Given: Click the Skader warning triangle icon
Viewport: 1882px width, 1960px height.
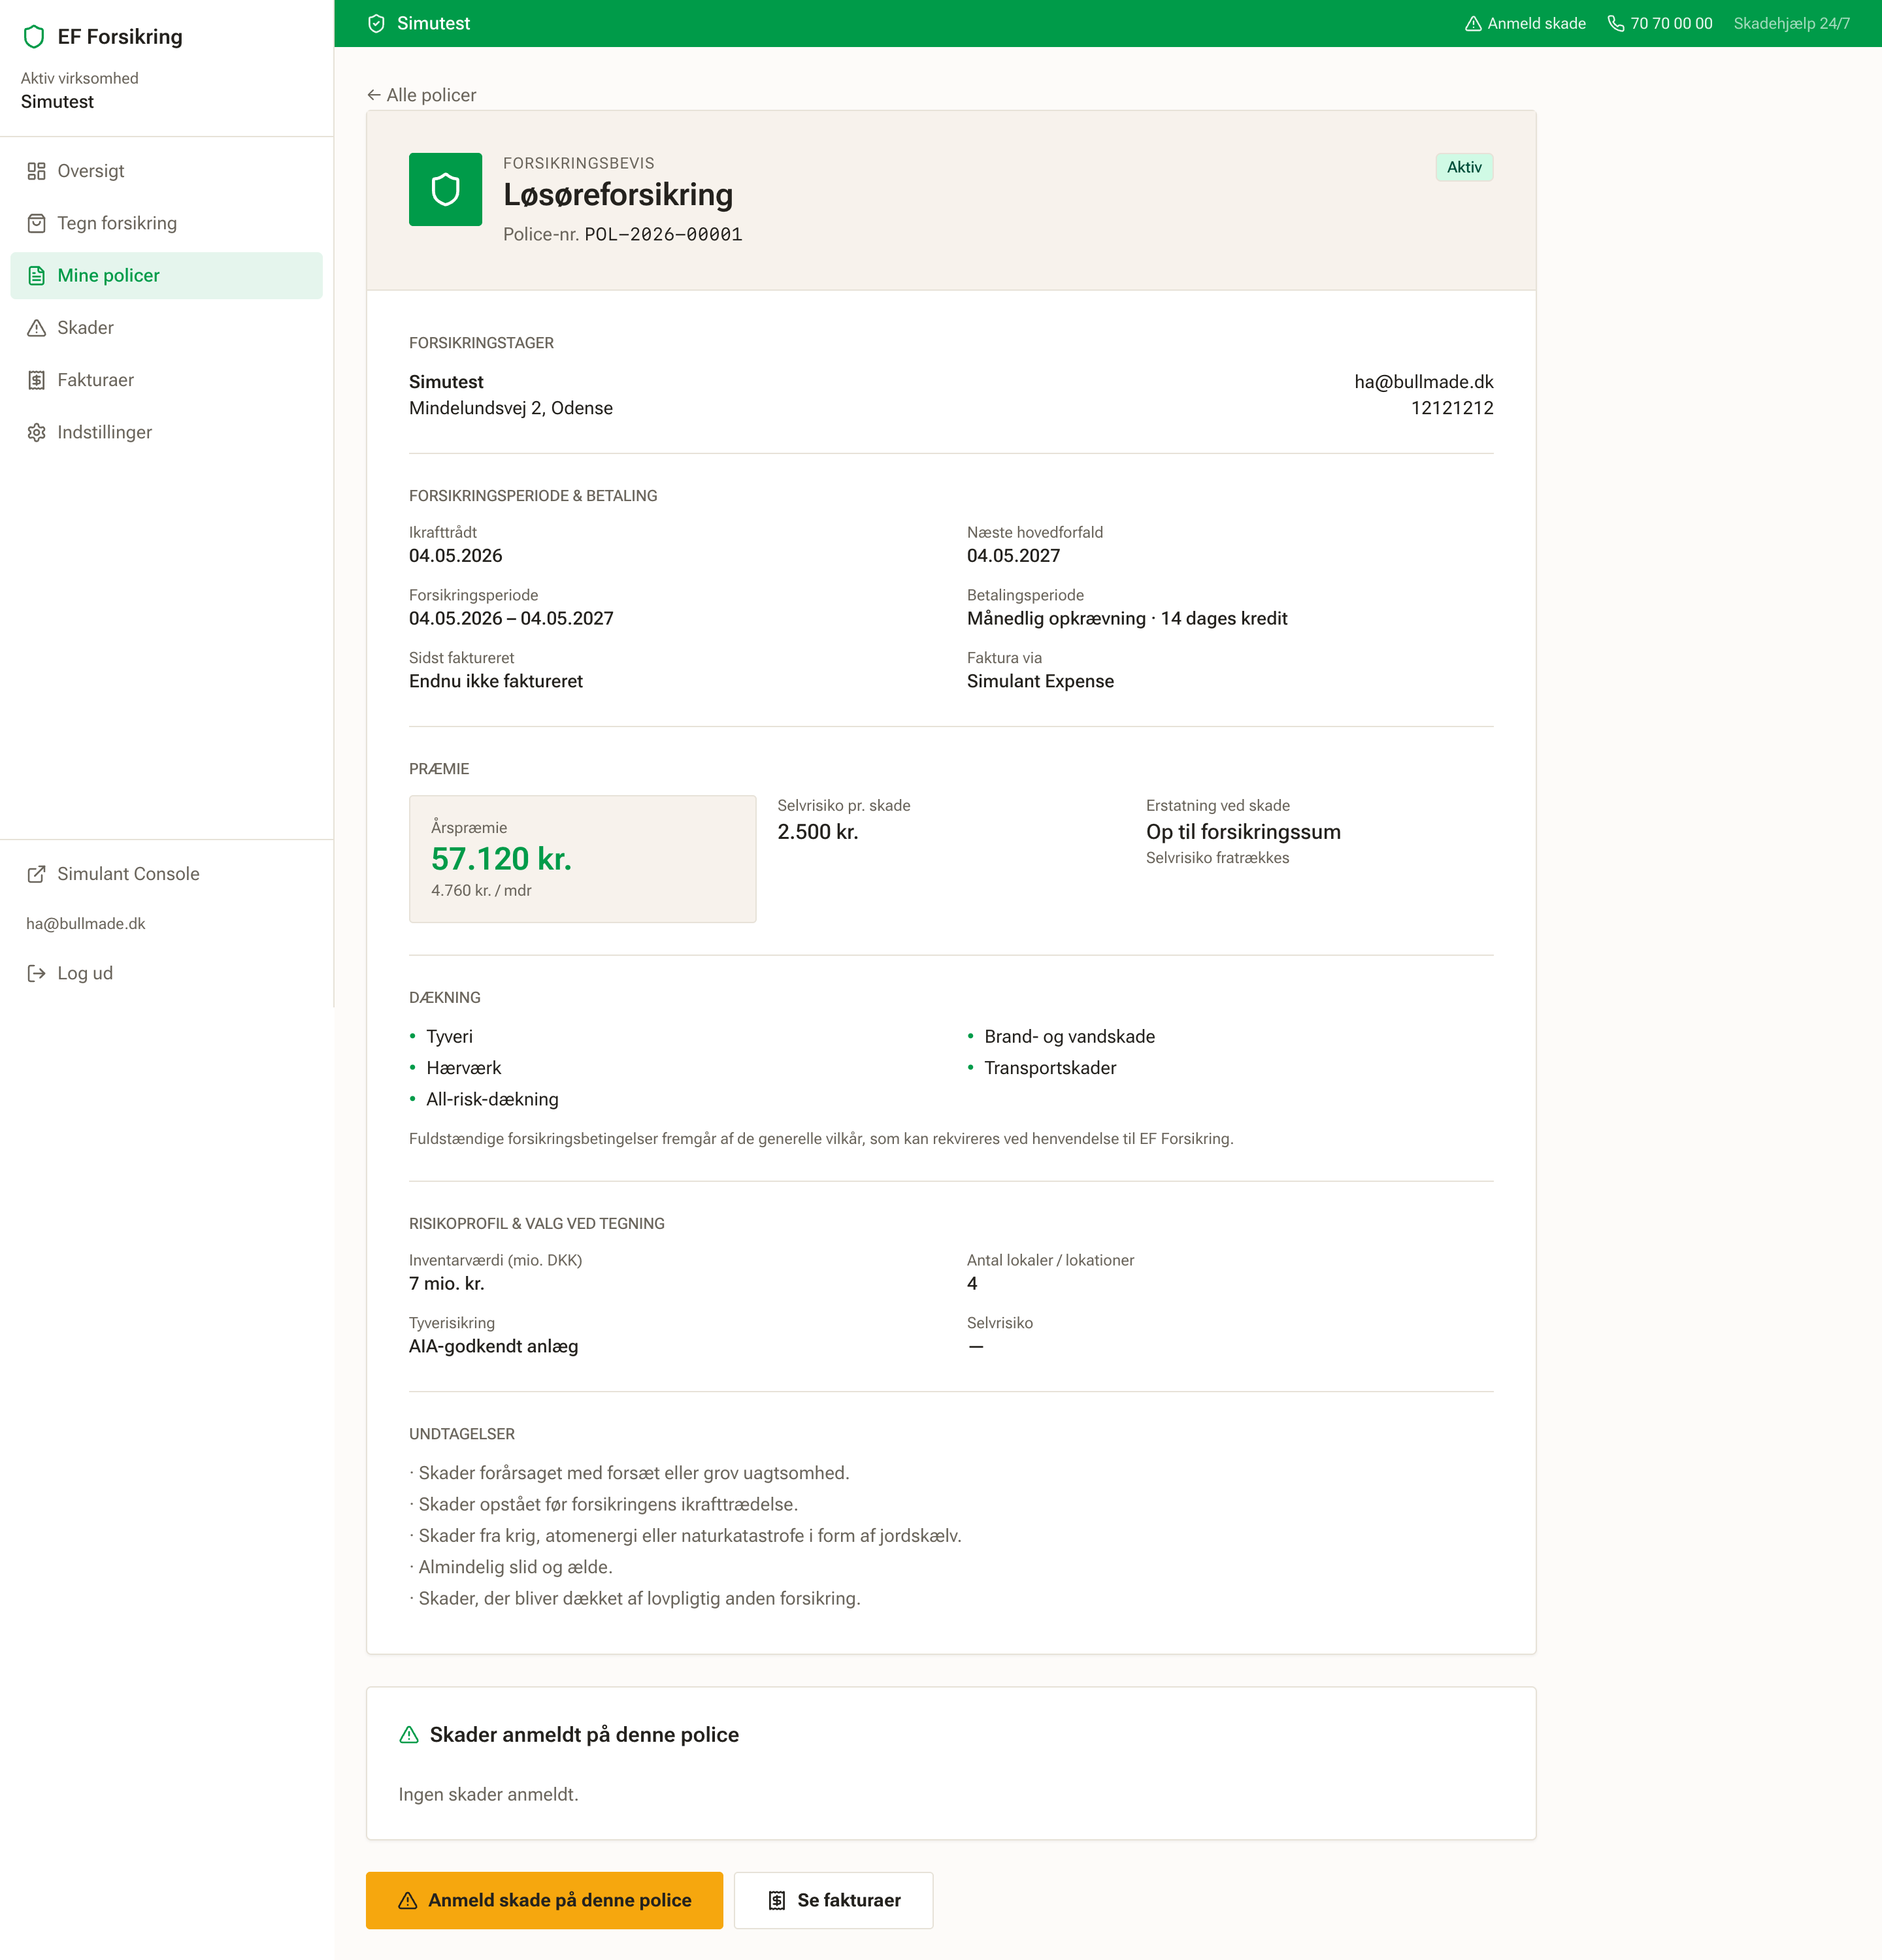Looking at the screenshot, I should [x=37, y=328].
